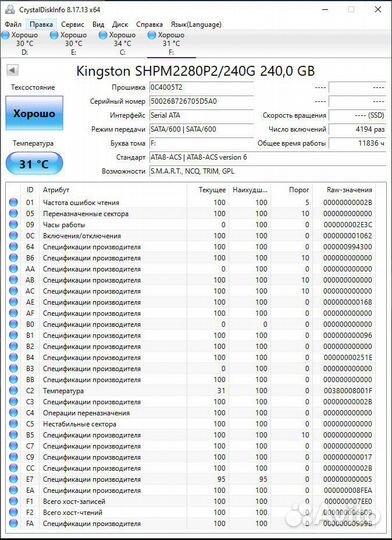Select the Включения/отключения row text

(x=82, y=236)
